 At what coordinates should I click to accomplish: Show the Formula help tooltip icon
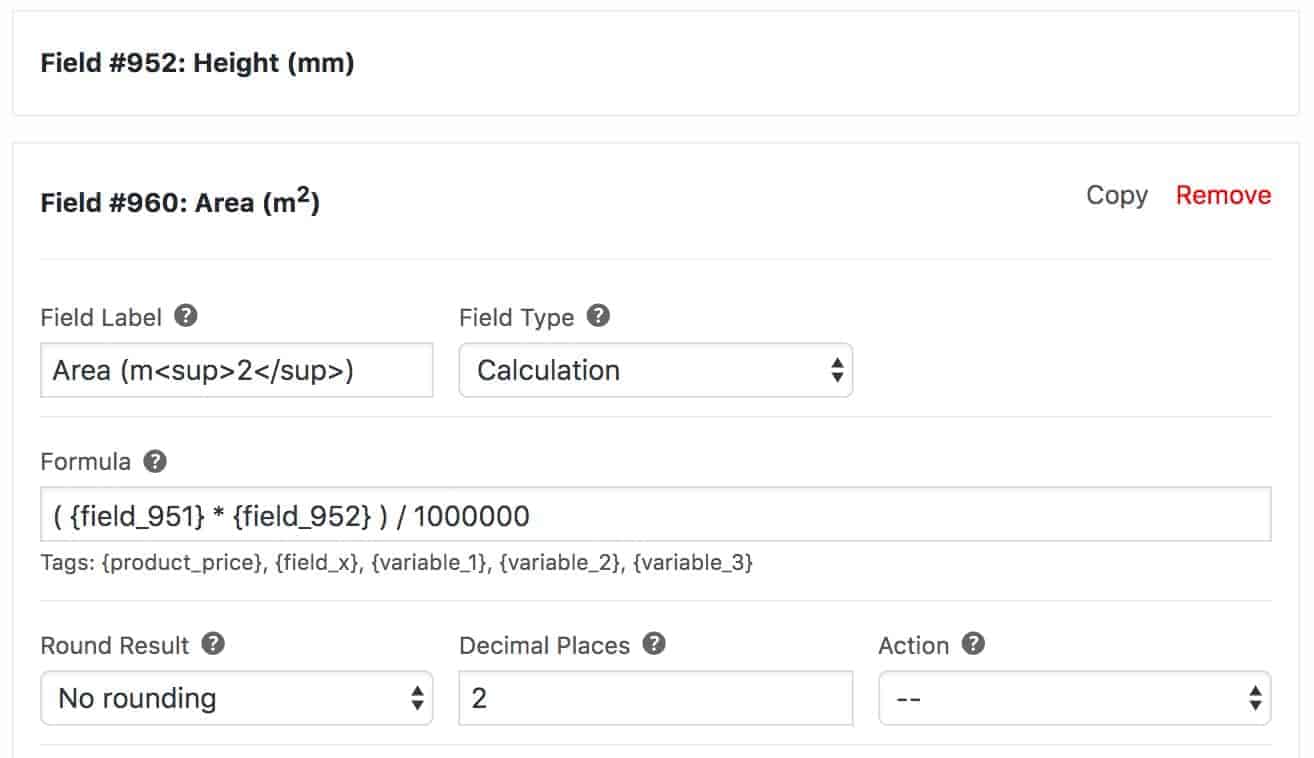coord(155,462)
